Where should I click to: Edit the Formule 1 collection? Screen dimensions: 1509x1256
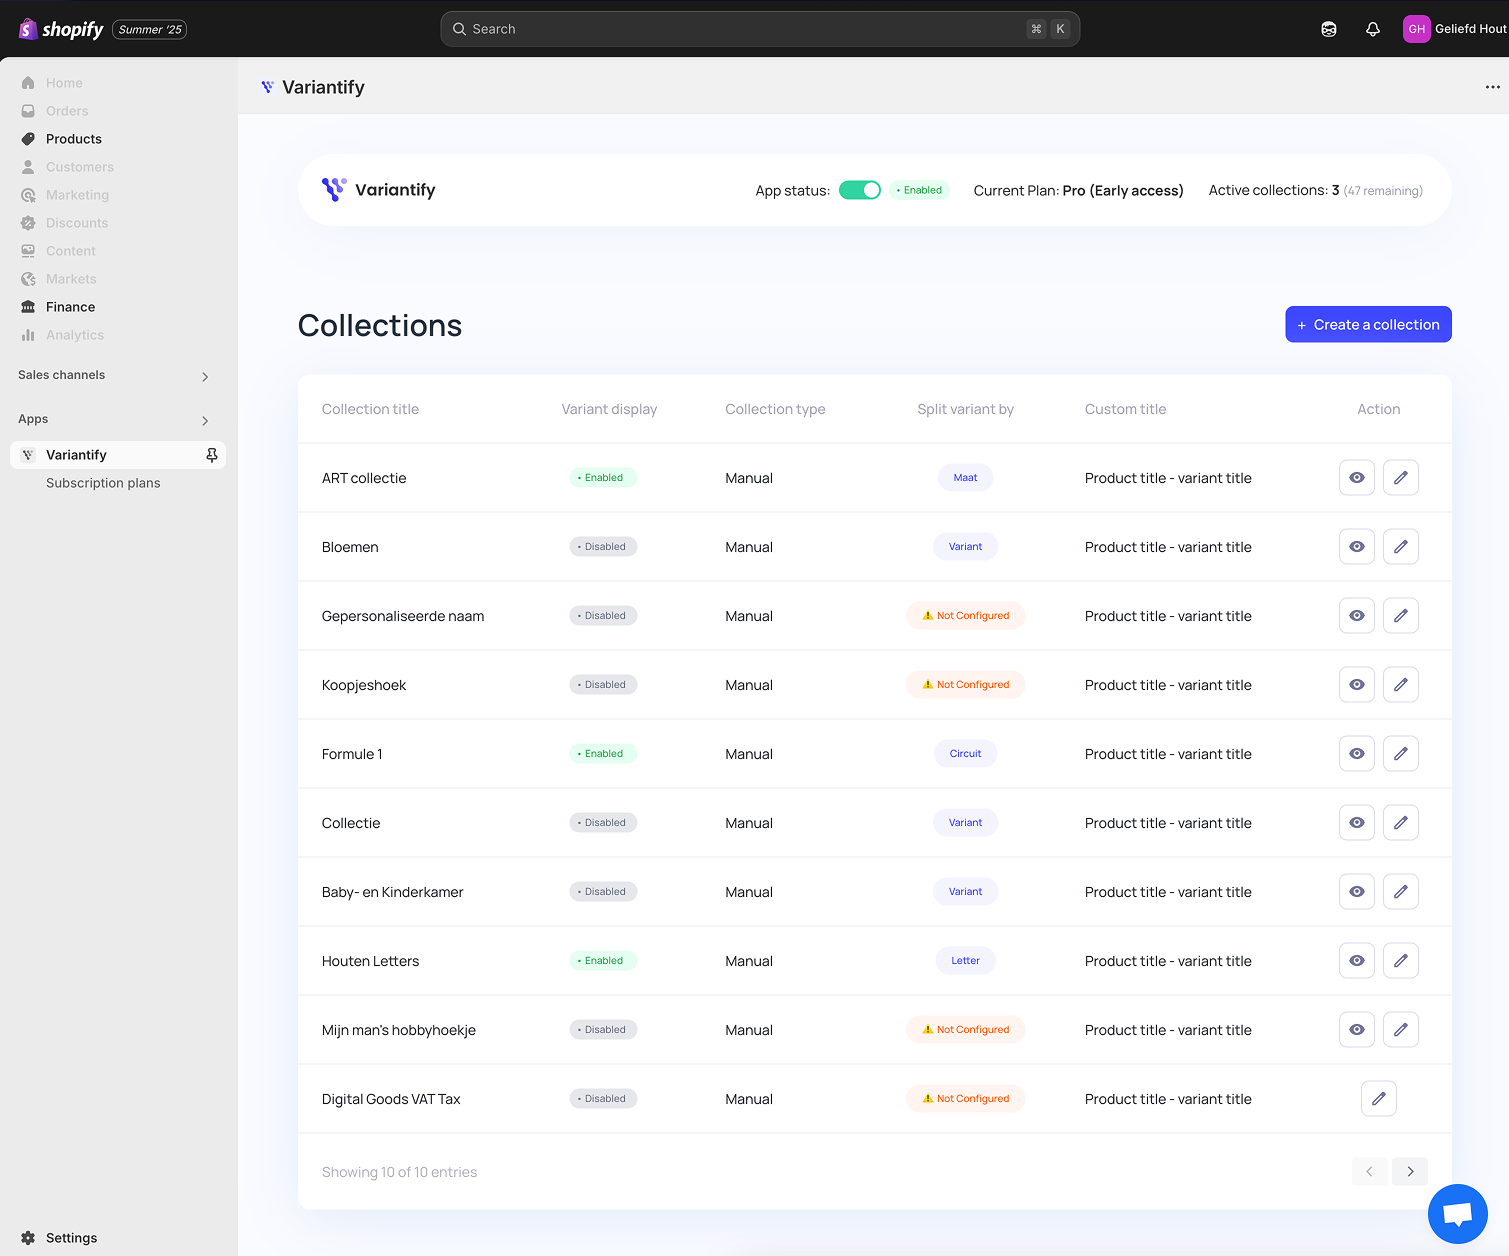click(1401, 754)
